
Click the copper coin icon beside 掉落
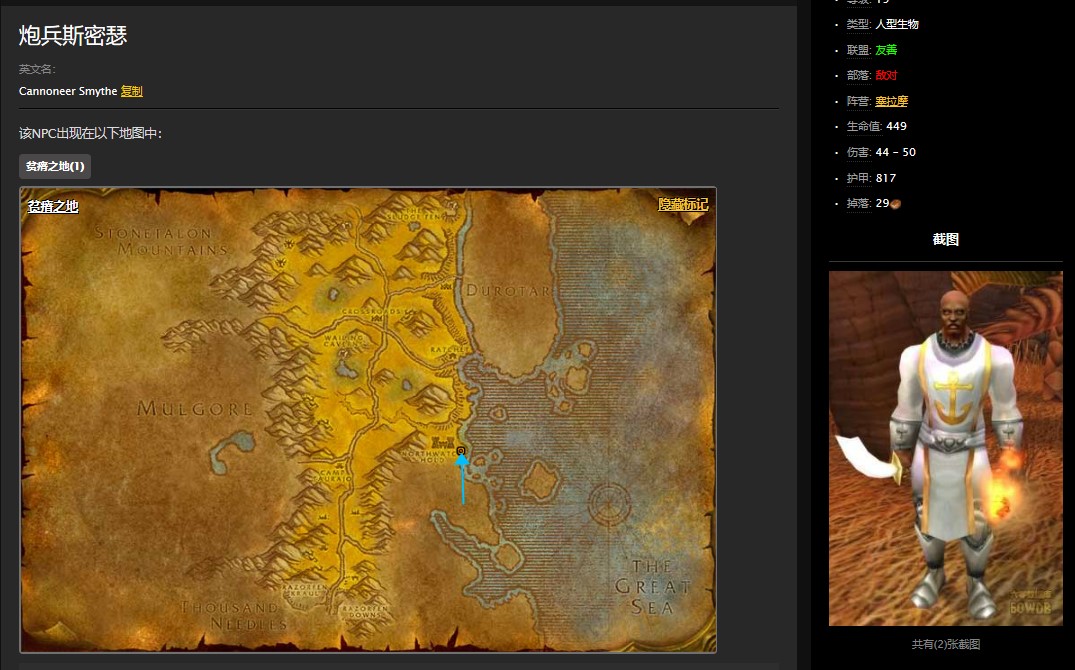pos(896,204)
